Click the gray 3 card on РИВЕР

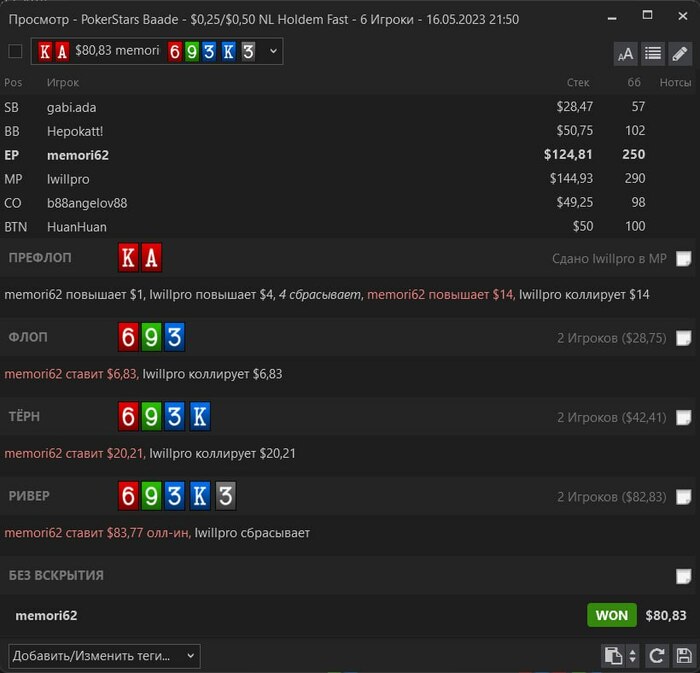pyautogui.click(x=226, y=495)
